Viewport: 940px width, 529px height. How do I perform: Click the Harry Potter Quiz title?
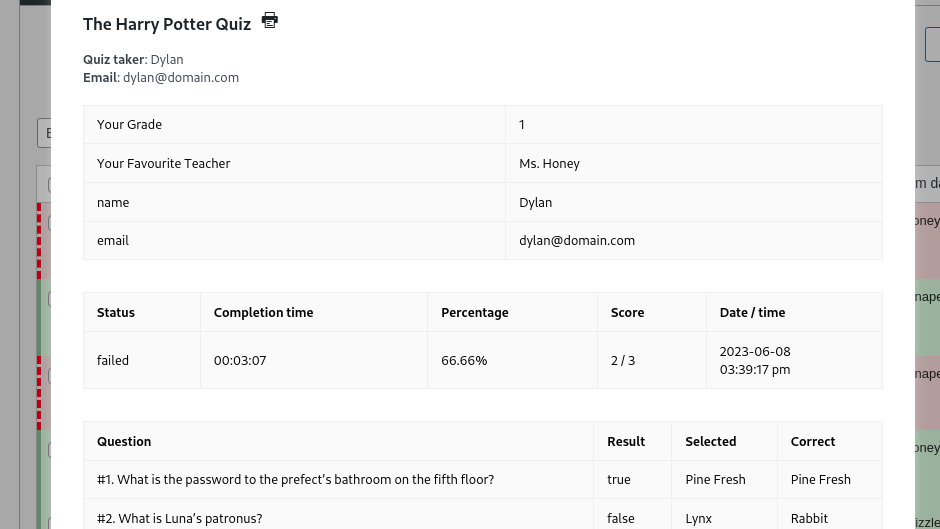pyautogui.click(x=167, y=24)
